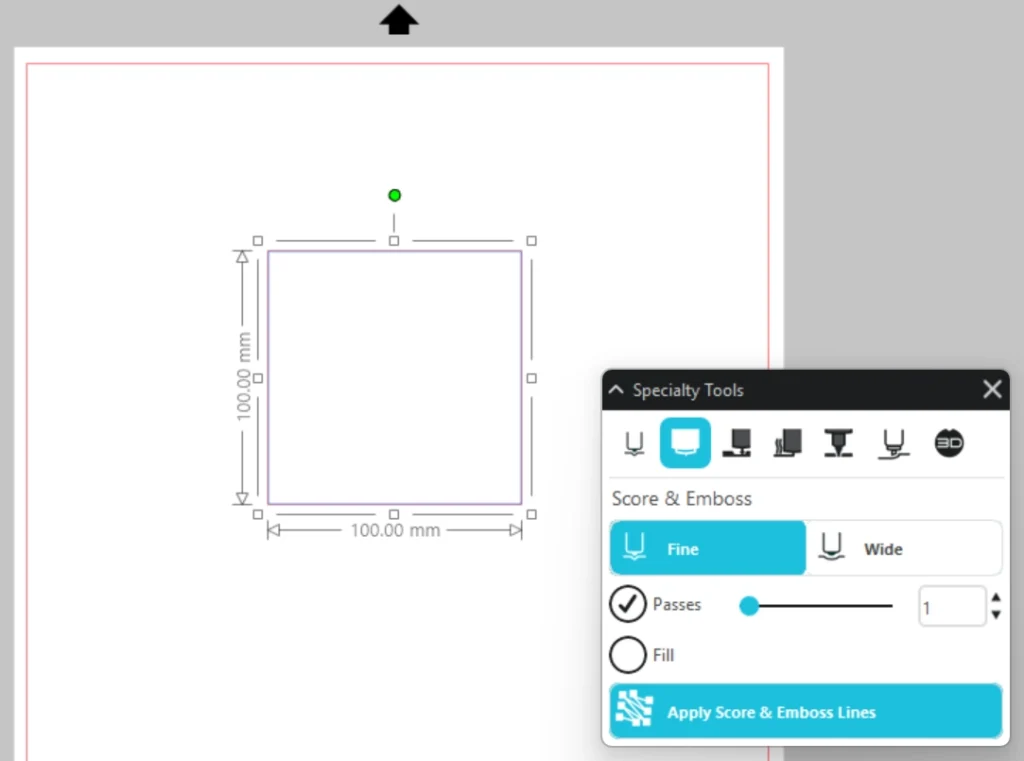
Task: Select the fourth Specialty Tools icon with wavy lines
Action: click(787, 443)
